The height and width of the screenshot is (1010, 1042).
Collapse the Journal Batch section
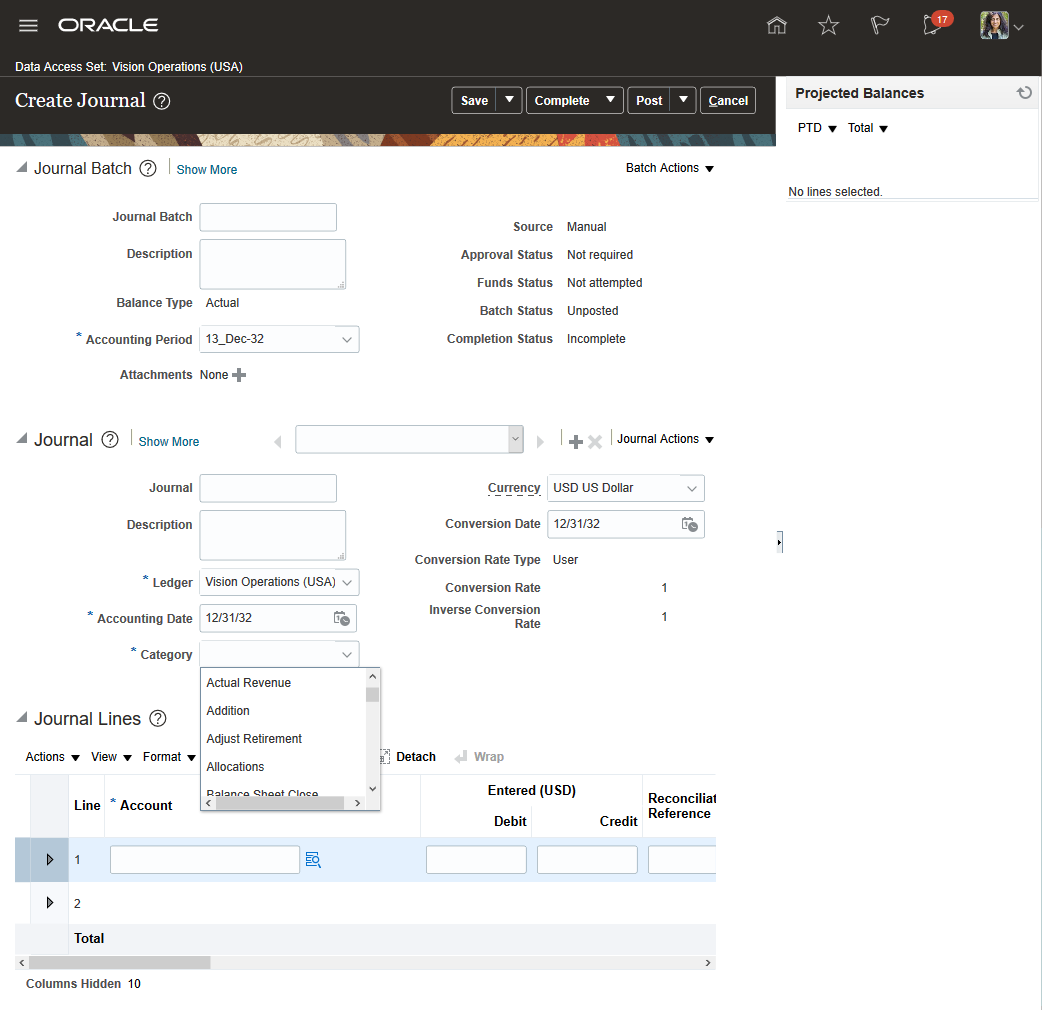(21, 167)
